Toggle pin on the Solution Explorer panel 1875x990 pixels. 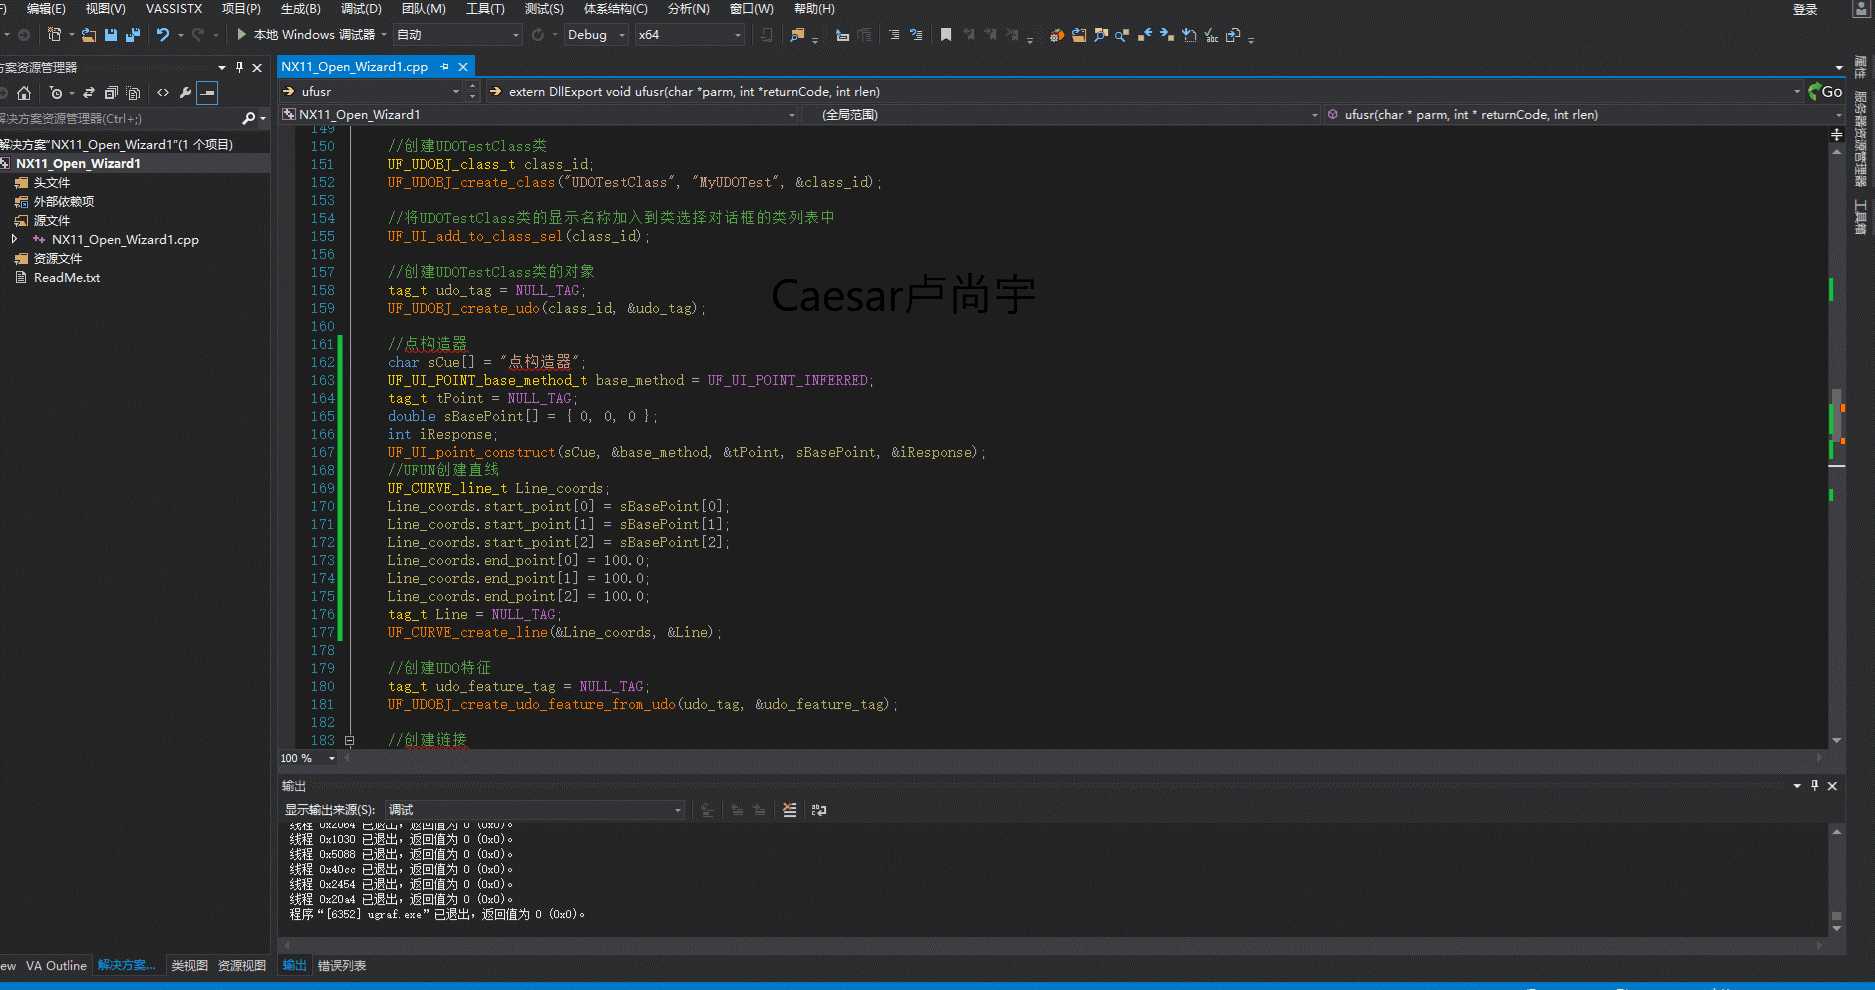pyautogui.click(x=240, y=67)
